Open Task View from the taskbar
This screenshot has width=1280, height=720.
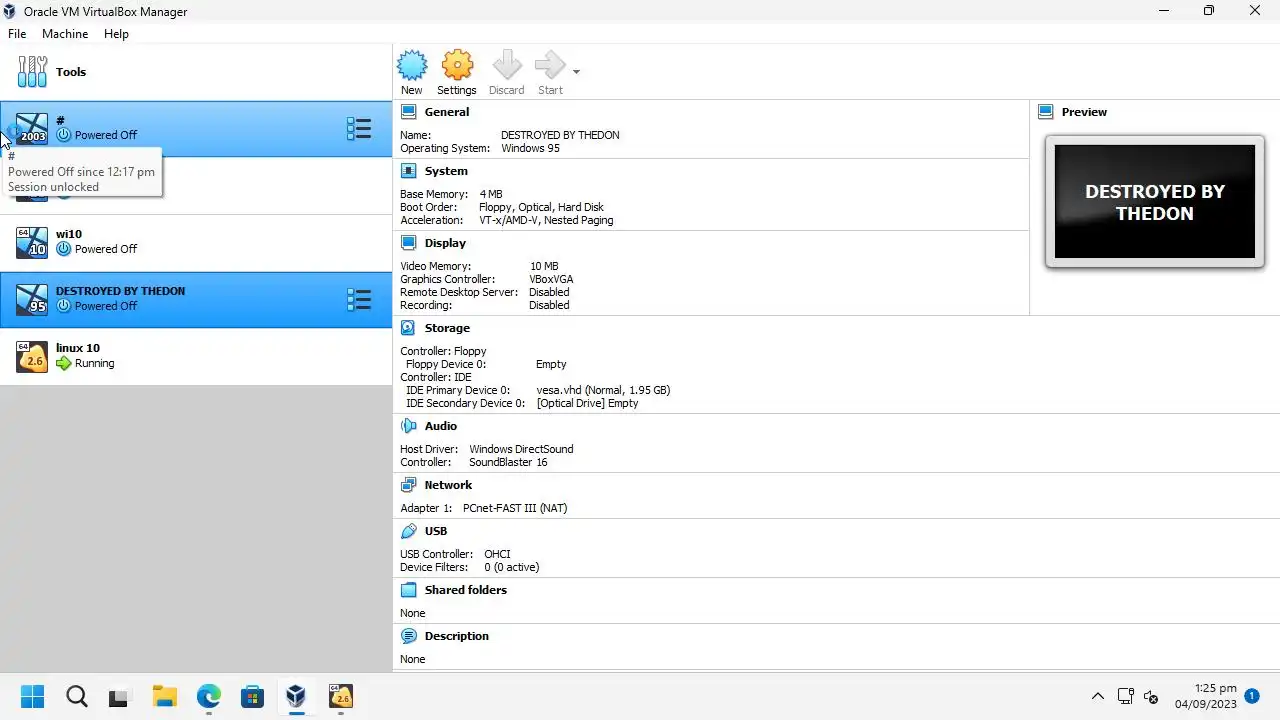120,696
